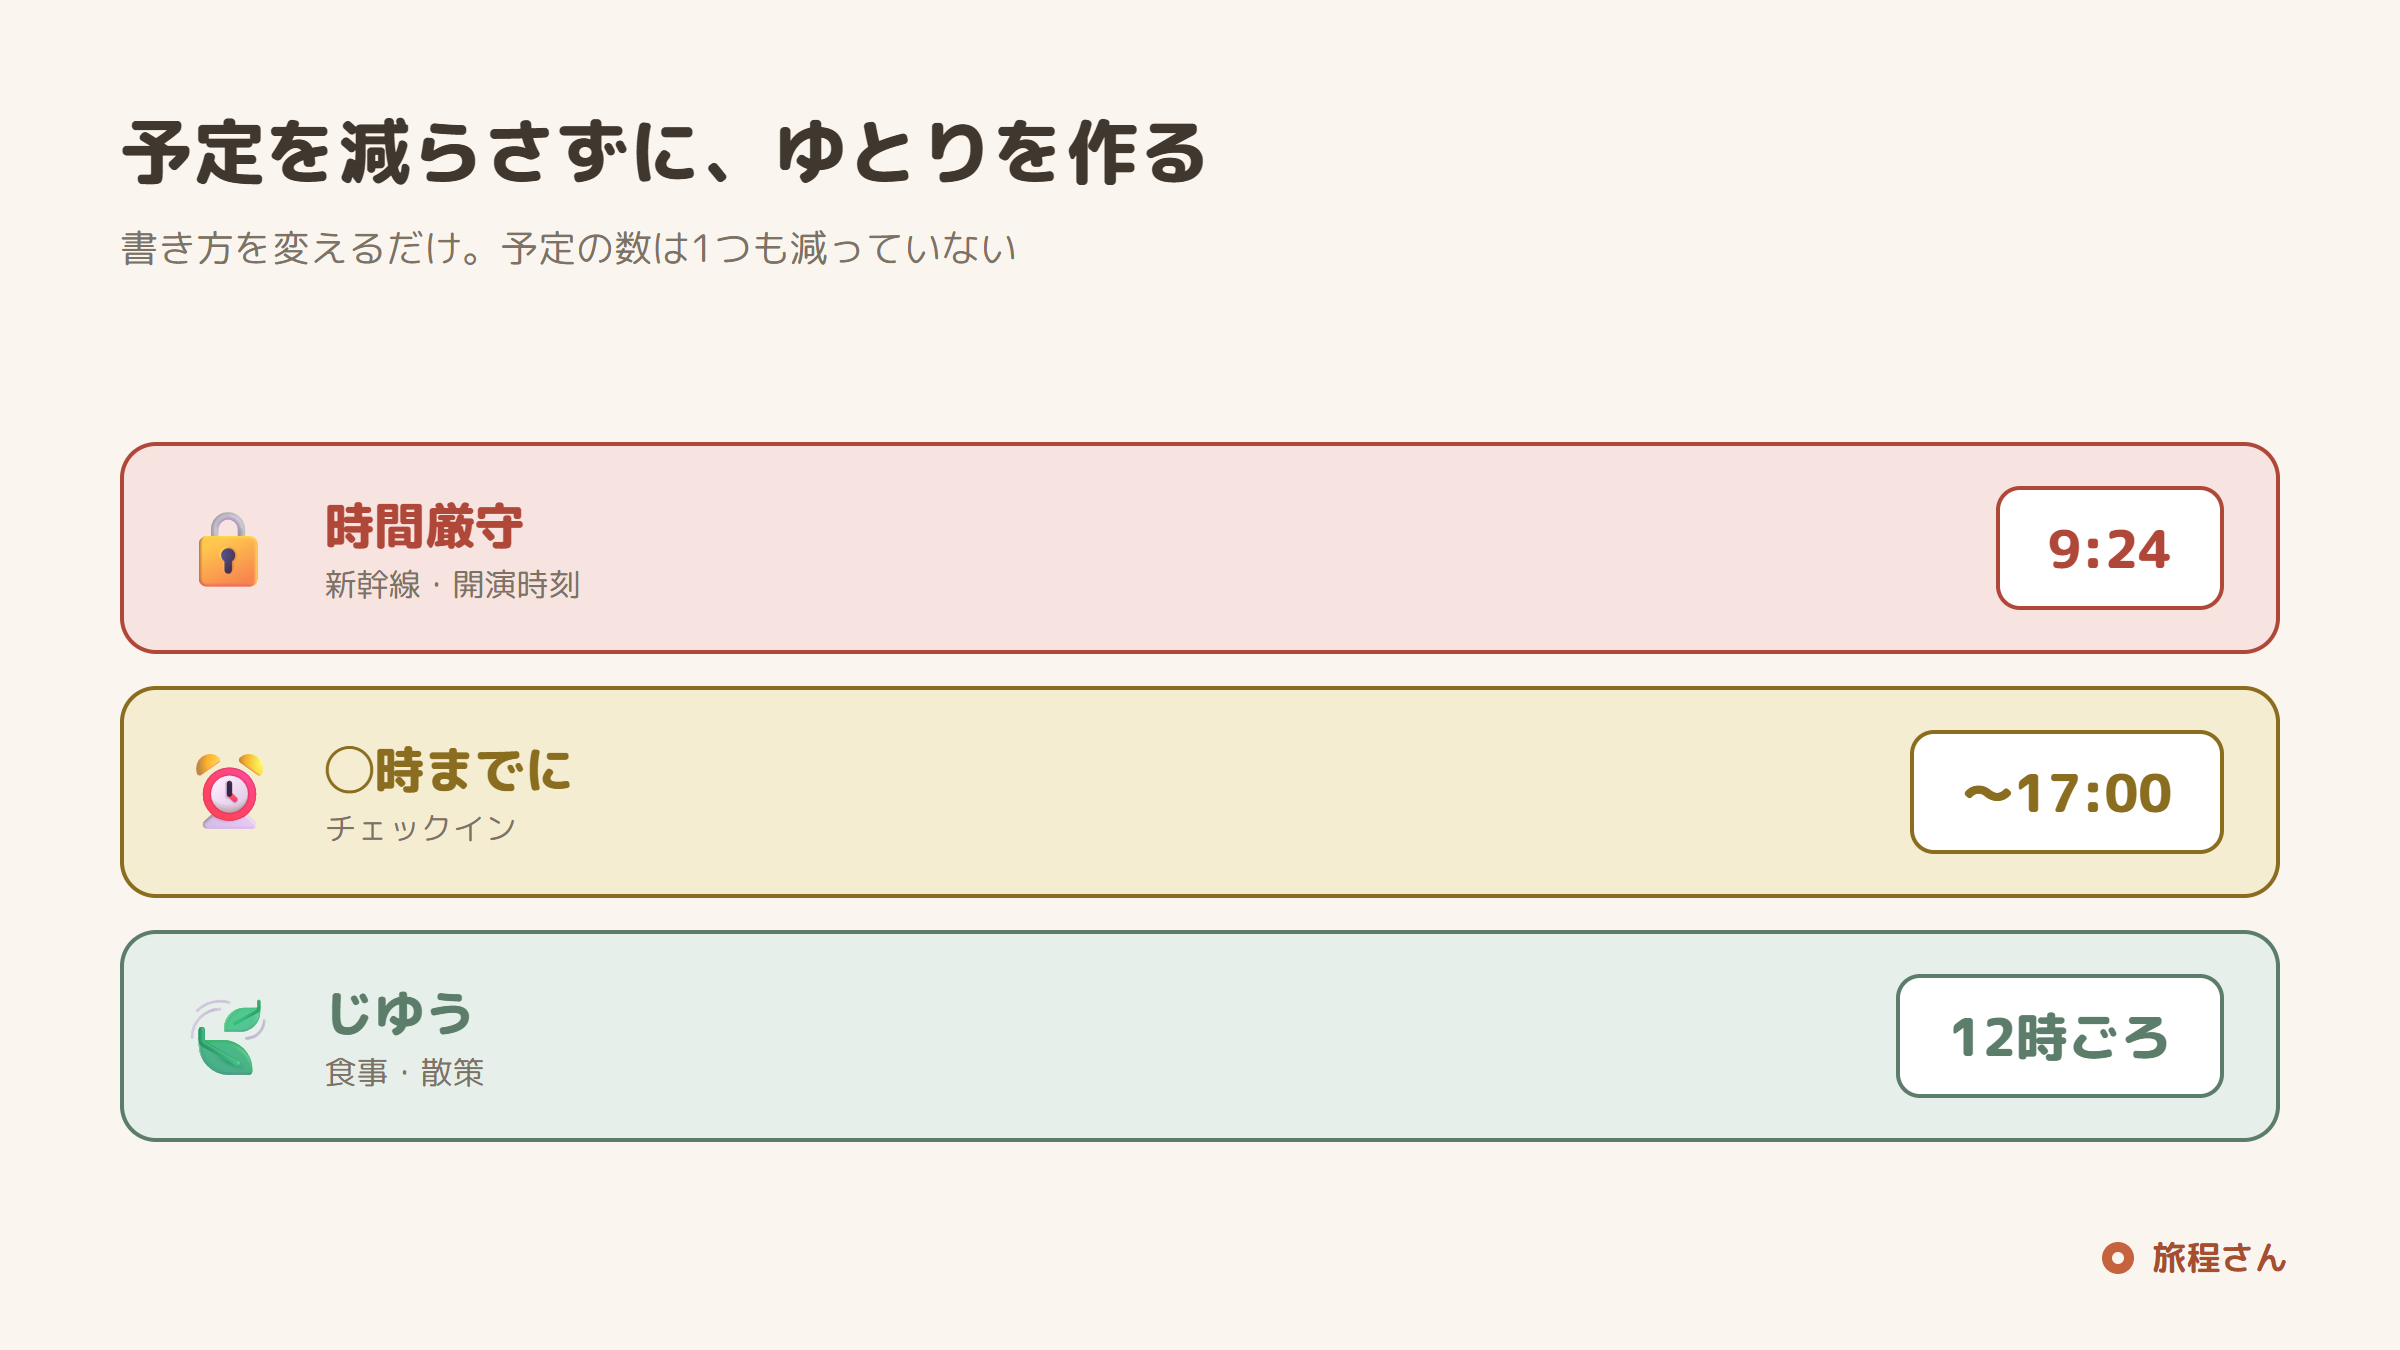Screen dimensions: 2400x1350
Task: Click the padlock icon in the red card
Action: click(228, 549)
